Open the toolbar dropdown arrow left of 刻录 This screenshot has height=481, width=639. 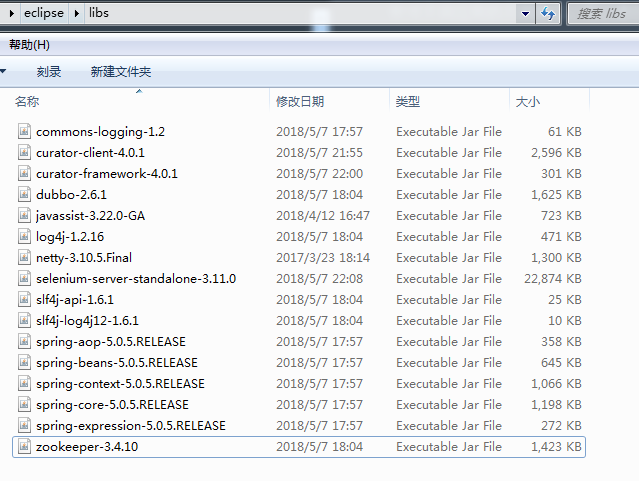click(x=3, y=71)
